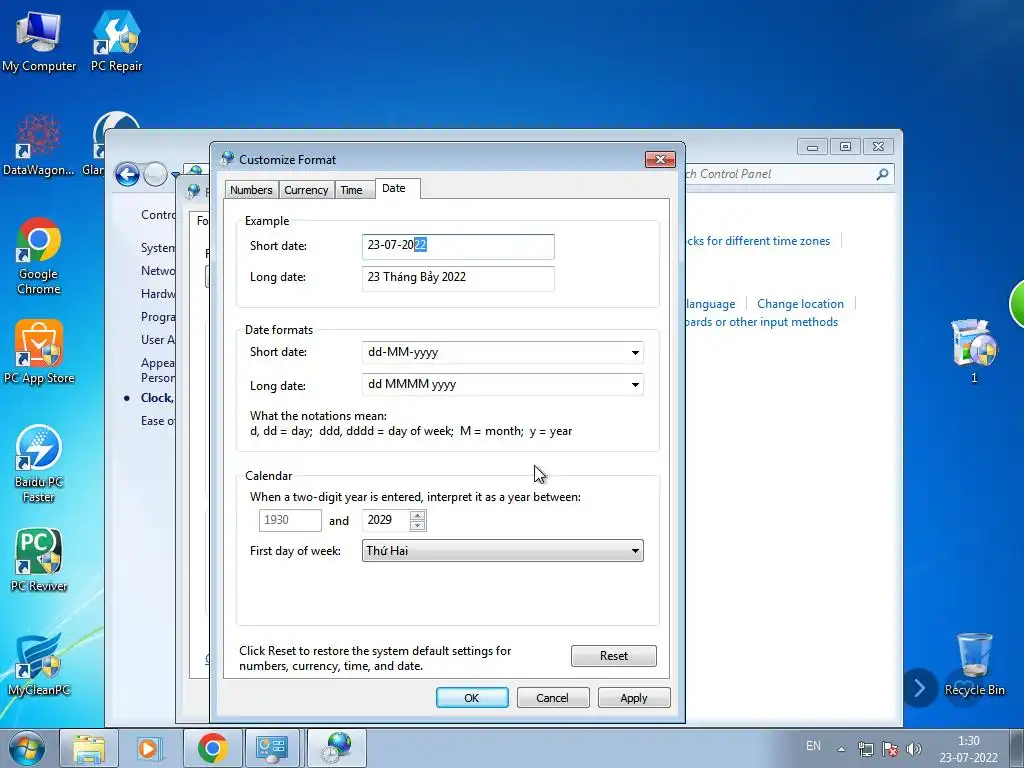The width and height of the screenshot is (1024, 768).
Task: Click Windows Start orb
Action: (27, 748)
